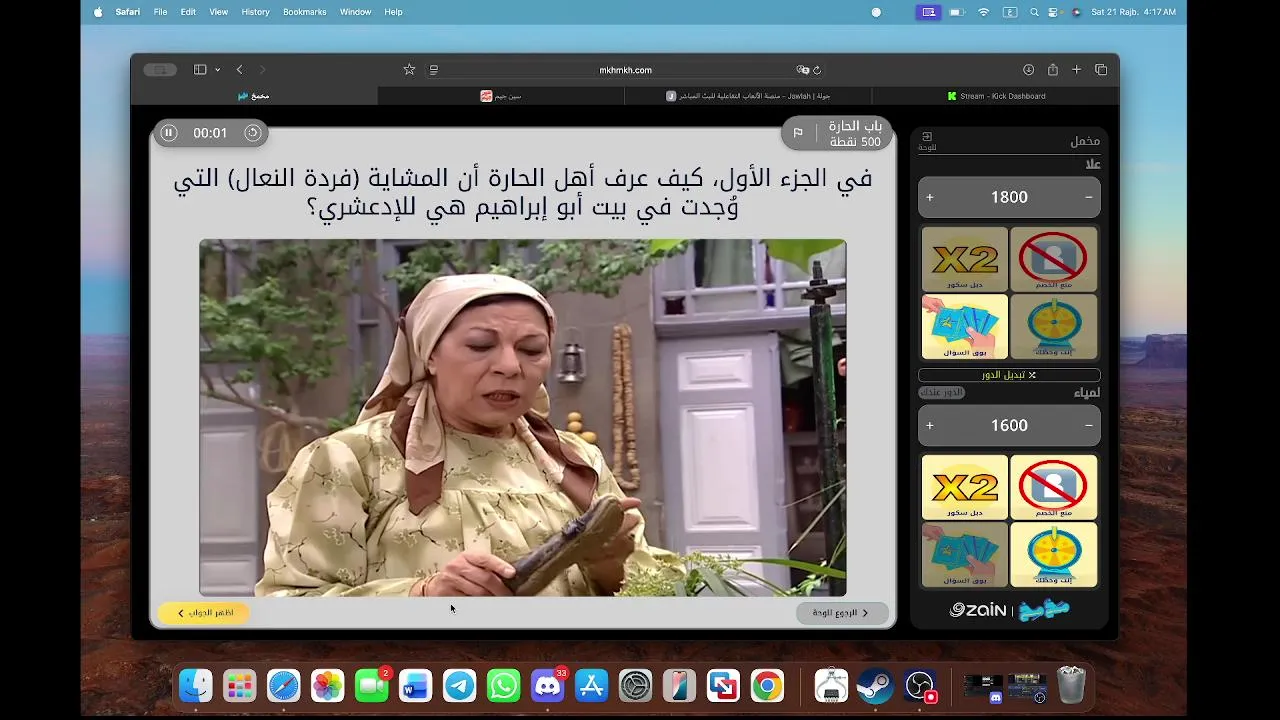The height and width of the screenshot is (720, 1280).
Task: Reload the page in Safari
Action: pyautogui.click(x=817, y=70)
